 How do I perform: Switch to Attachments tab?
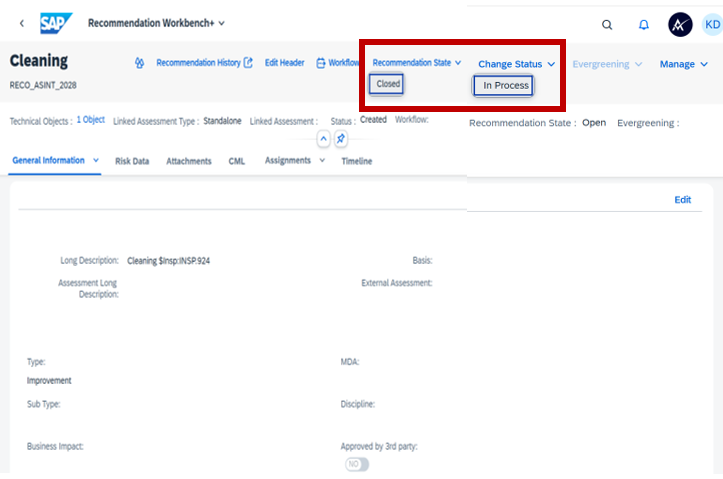coord(189,161)
